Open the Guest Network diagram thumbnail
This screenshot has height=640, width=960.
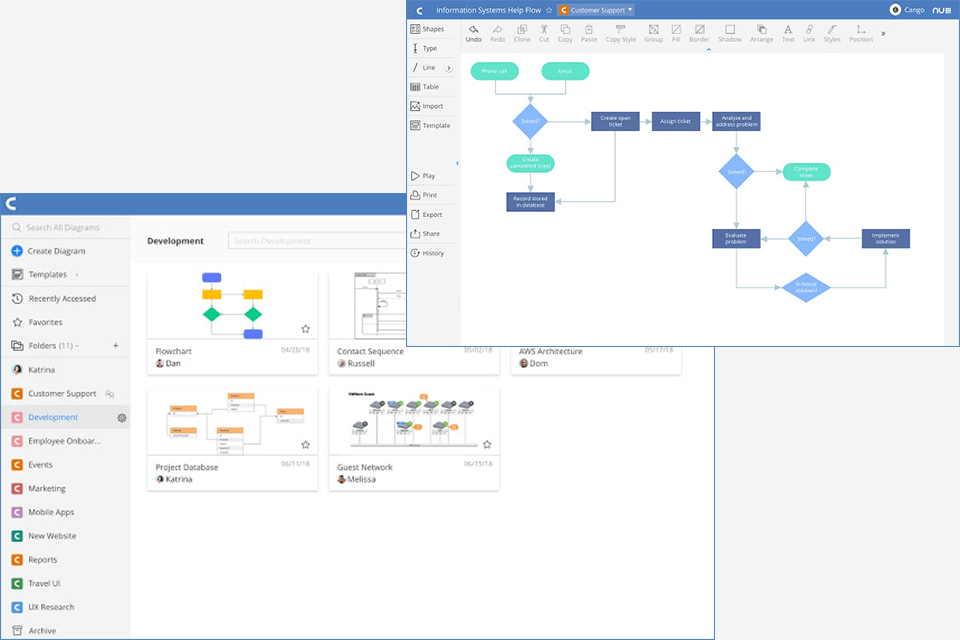[414, 421]
